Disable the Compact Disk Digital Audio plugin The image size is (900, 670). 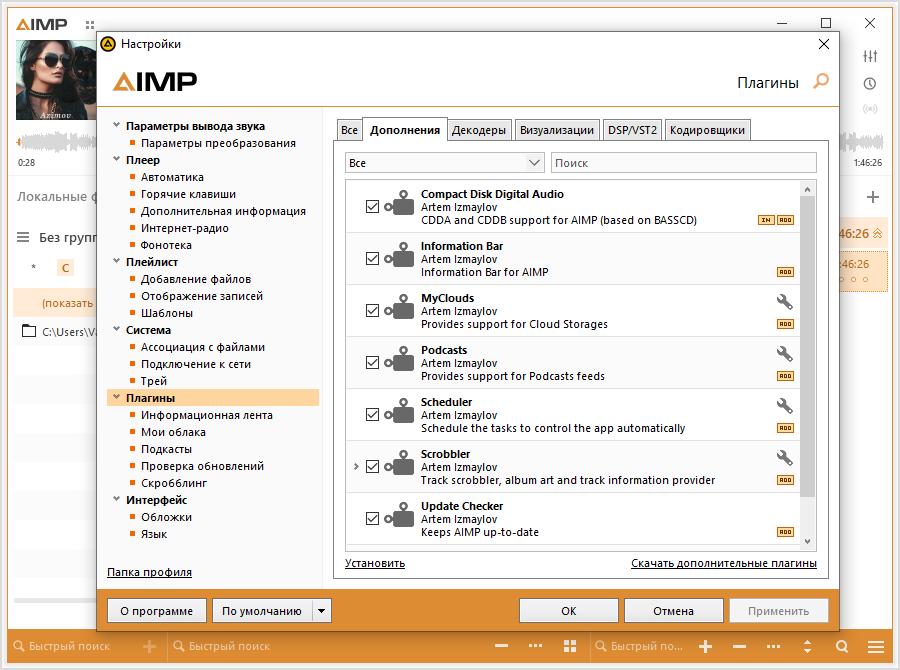coord(373,207)
